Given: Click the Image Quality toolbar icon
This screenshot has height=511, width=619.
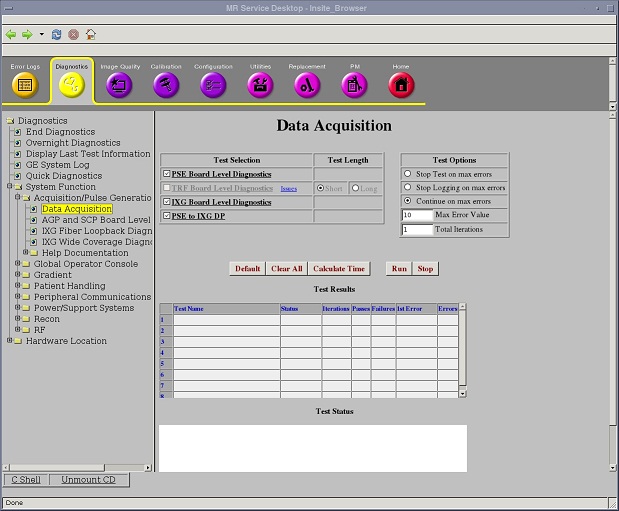Looking at the screenshot, I should tap(119, 85).
